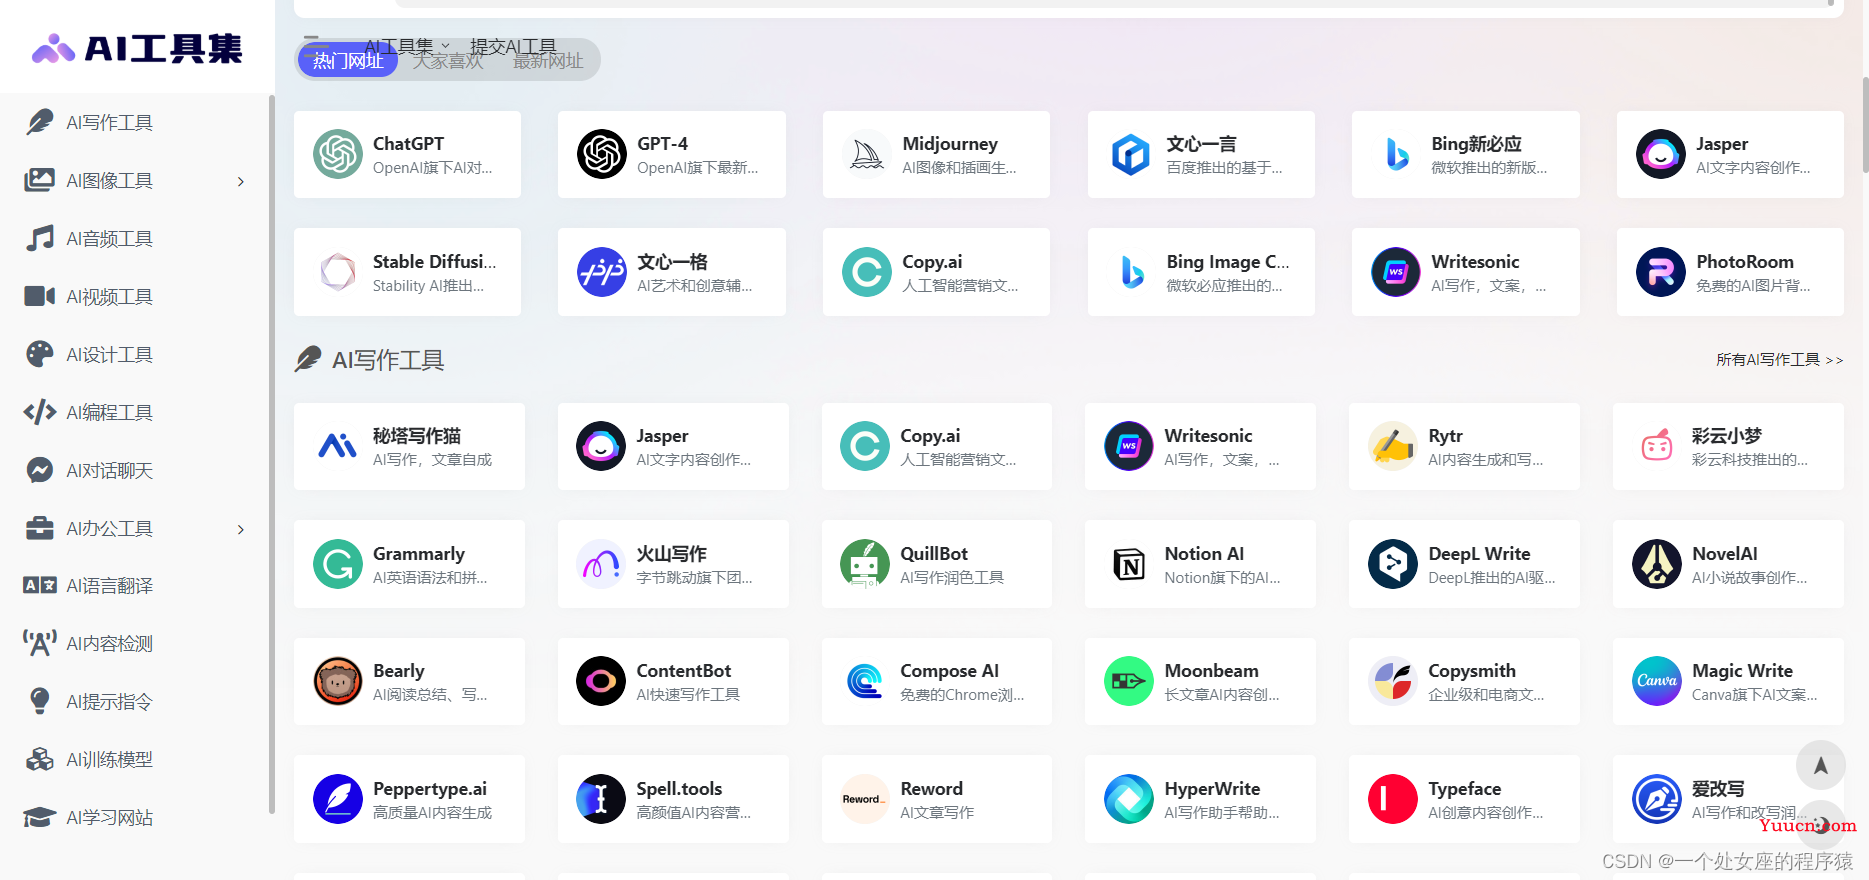Click the Canva logo for Magic Write

tap(1657, 681)
